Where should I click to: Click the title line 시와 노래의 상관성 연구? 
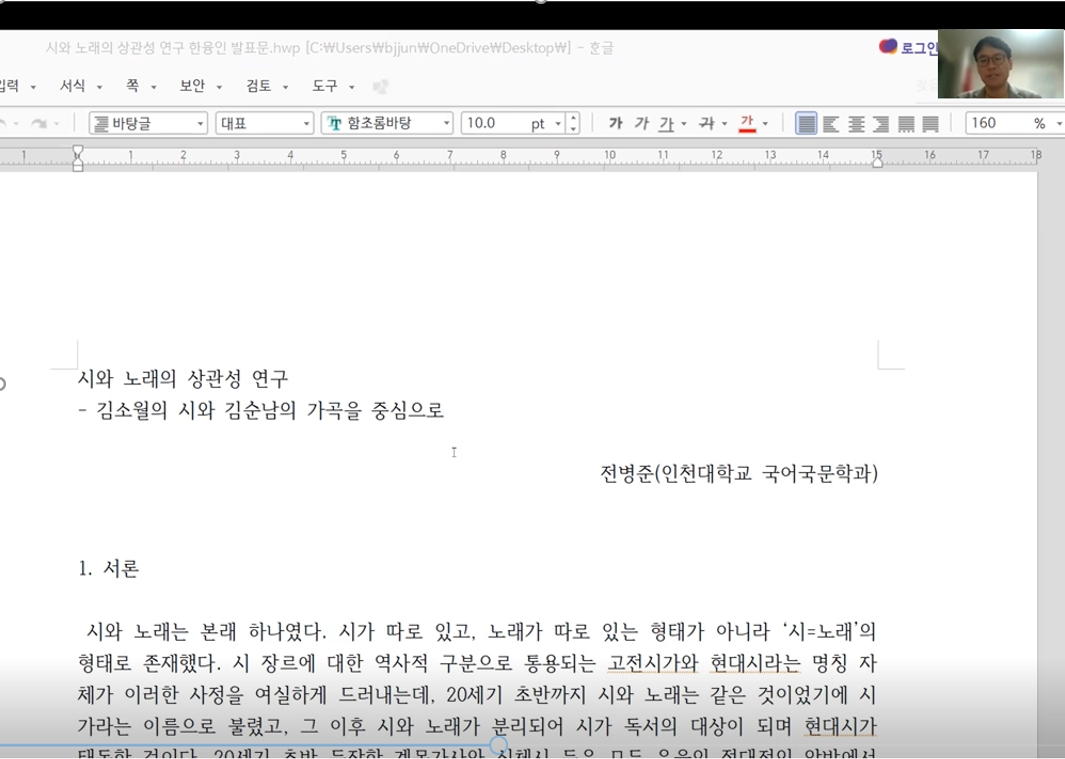[x=183, y=378]
